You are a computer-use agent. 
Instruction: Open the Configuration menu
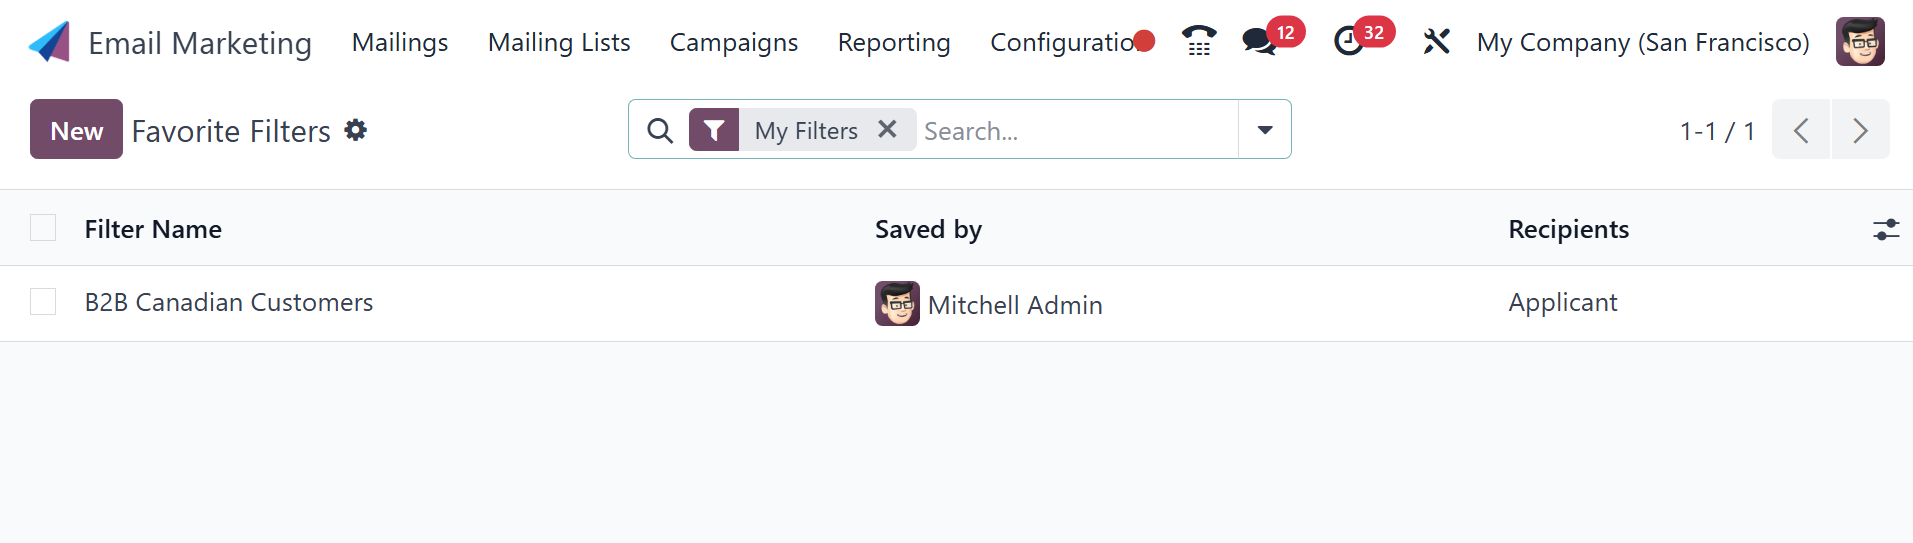pos(1062,42)
